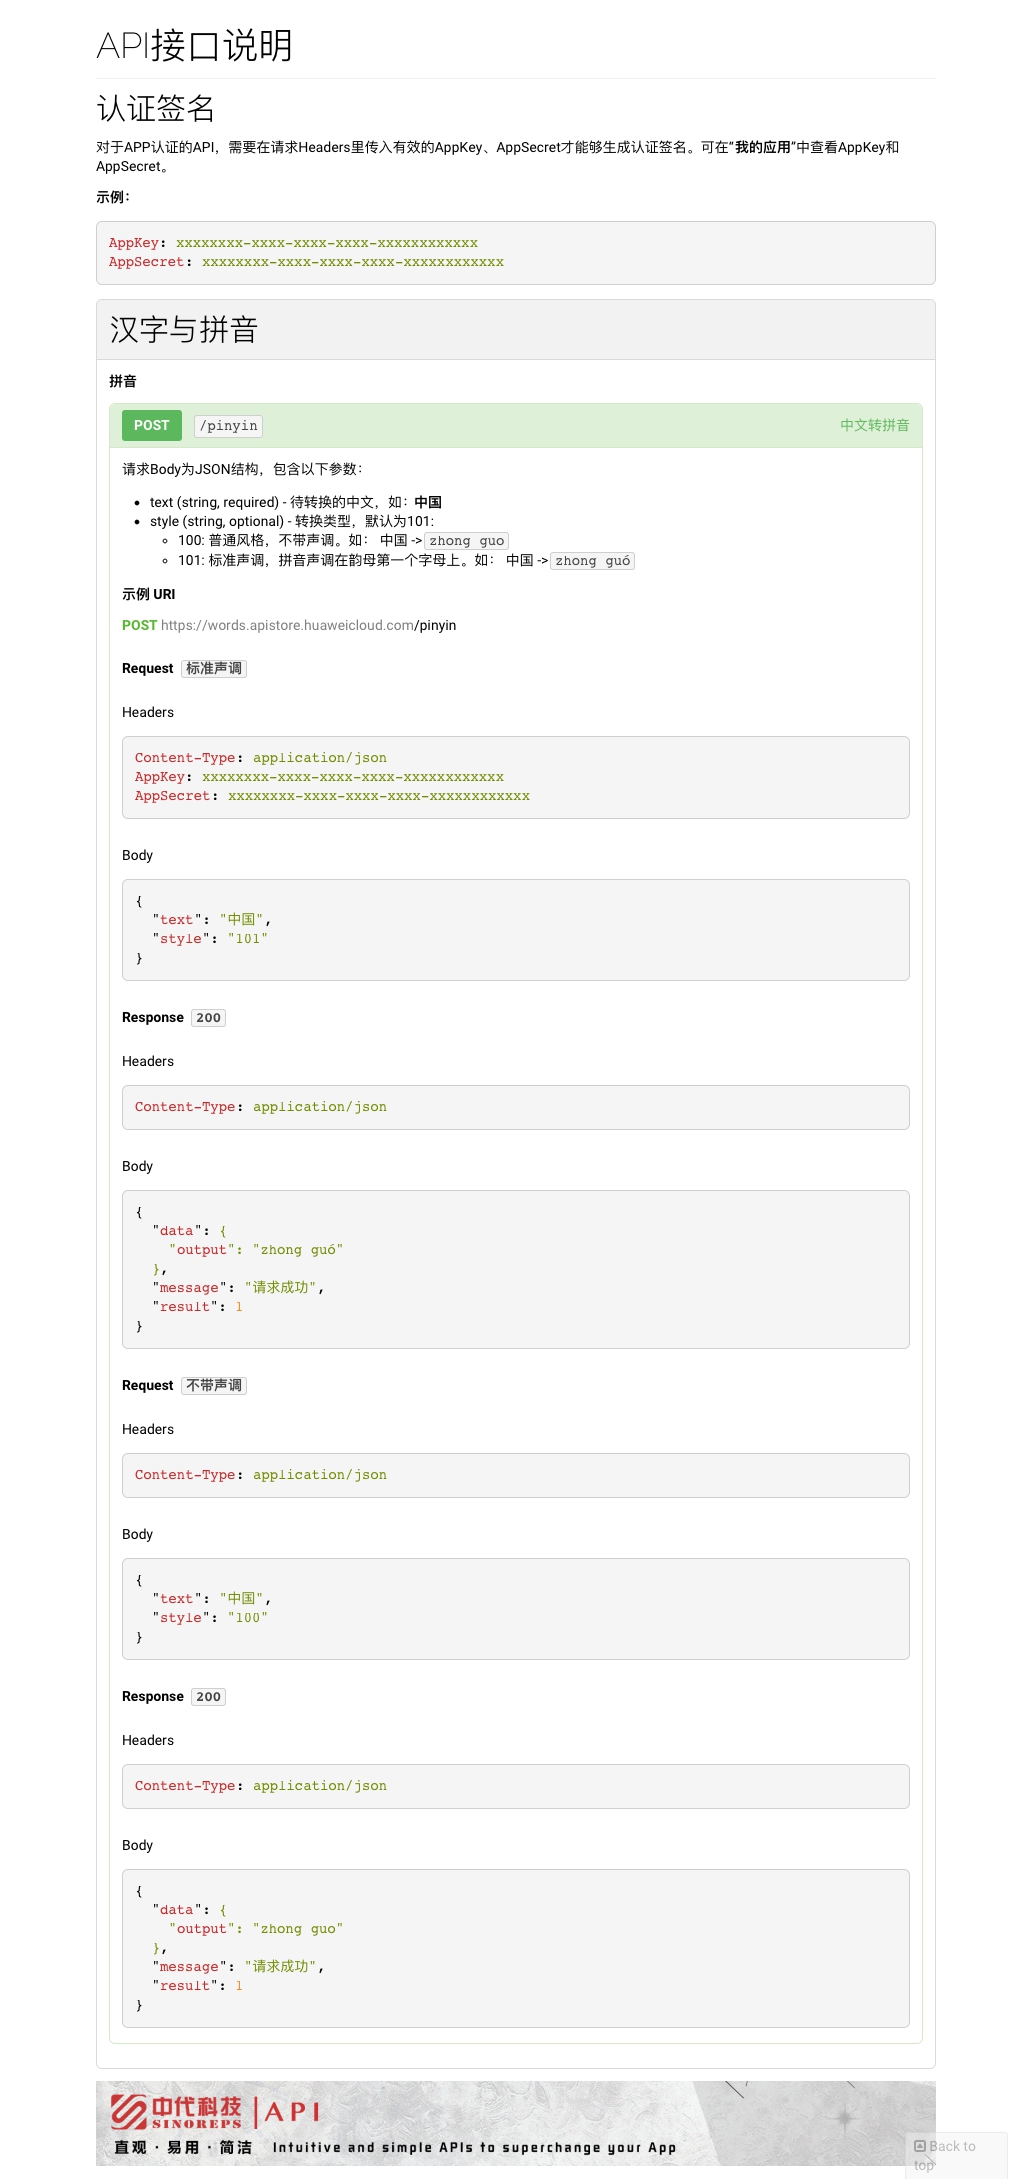Collapse the first Response 200 section
Image resolution: width=1032 pixels, height=2179 pixels.
click(x=173, y=1017)
